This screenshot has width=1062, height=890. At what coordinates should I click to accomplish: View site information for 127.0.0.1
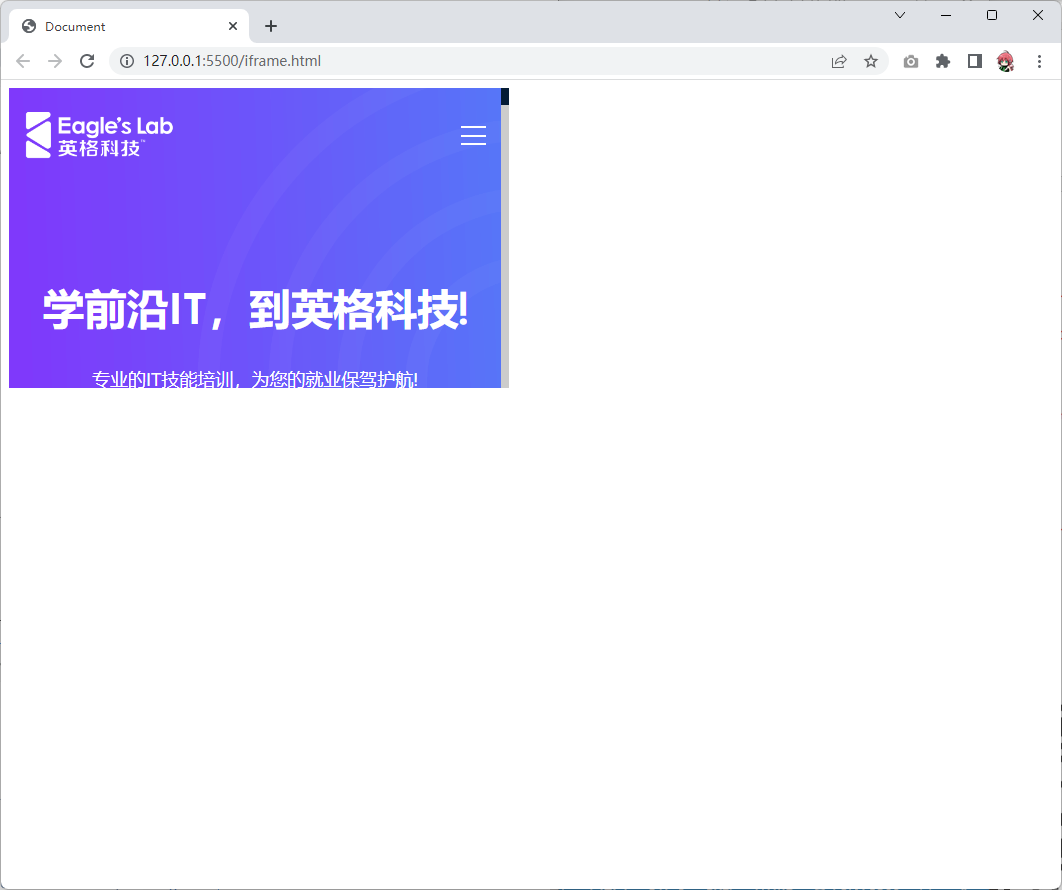pos(127,61)
